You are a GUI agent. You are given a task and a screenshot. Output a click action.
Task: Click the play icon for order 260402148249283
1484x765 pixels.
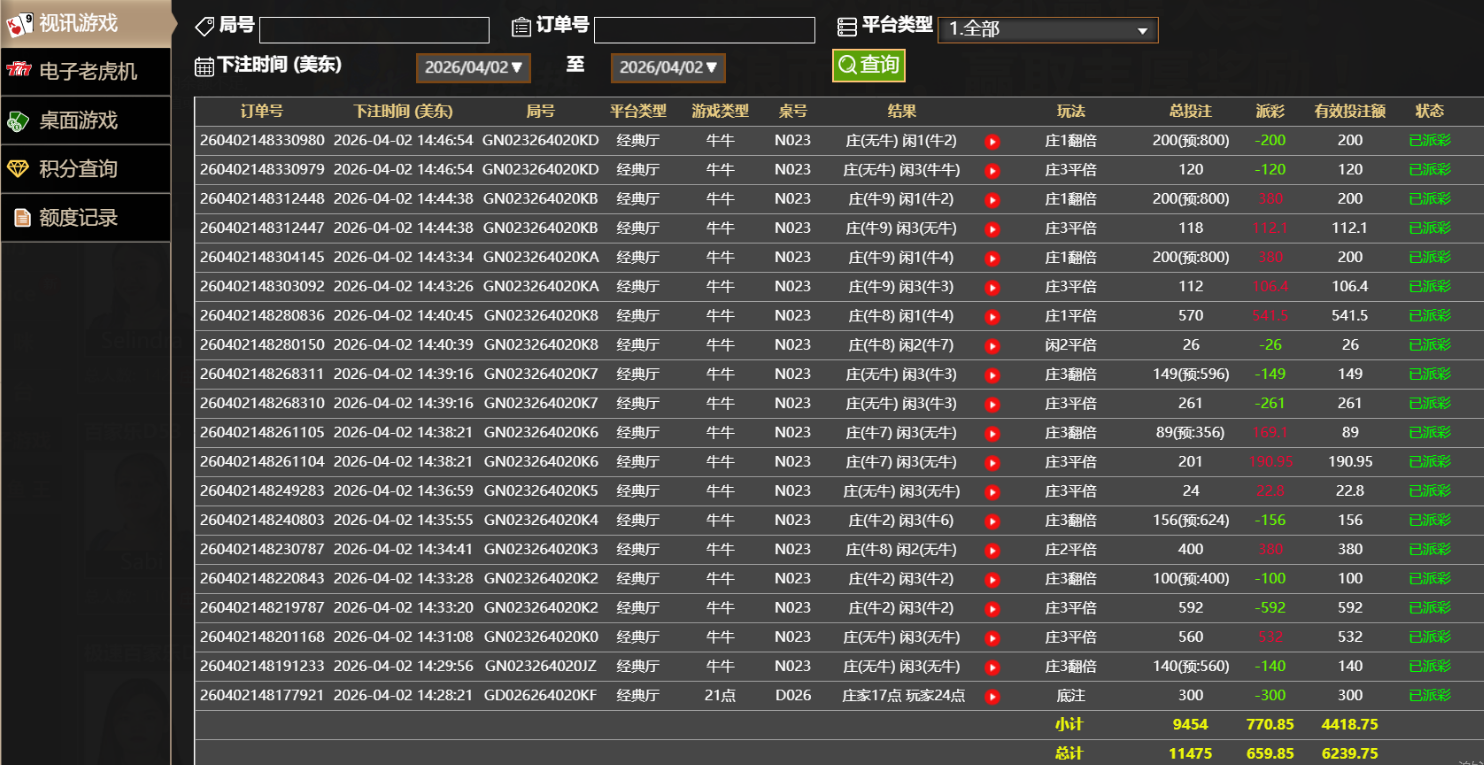pyautogui.click(x=992, y=492)
